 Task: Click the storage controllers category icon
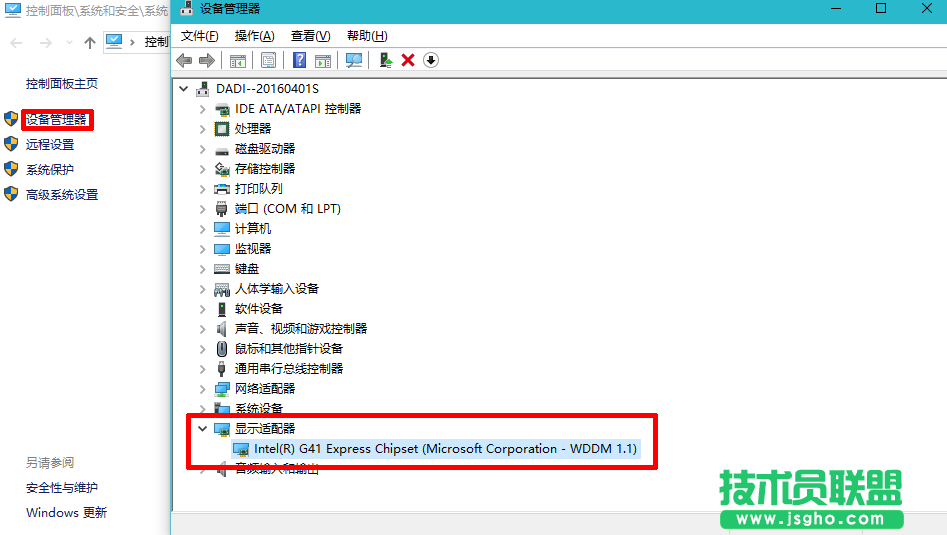(x=222, y=169)
